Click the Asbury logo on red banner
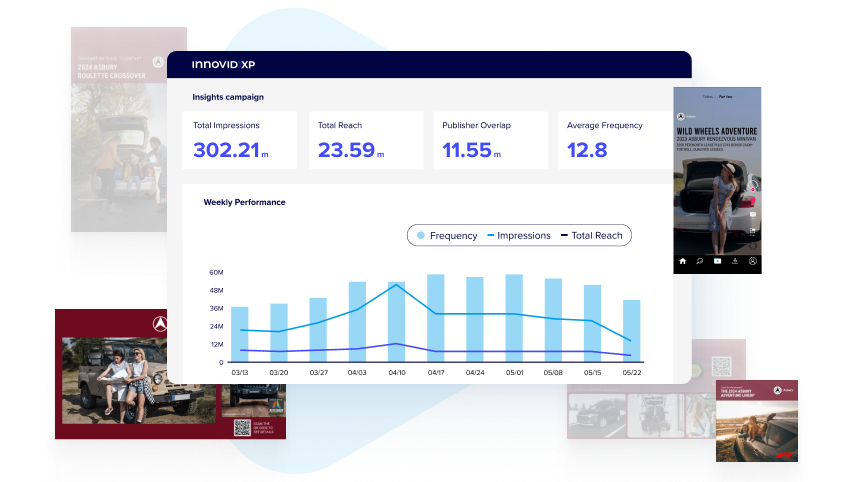Screen dimensions: 858x482 pos(160,324)
